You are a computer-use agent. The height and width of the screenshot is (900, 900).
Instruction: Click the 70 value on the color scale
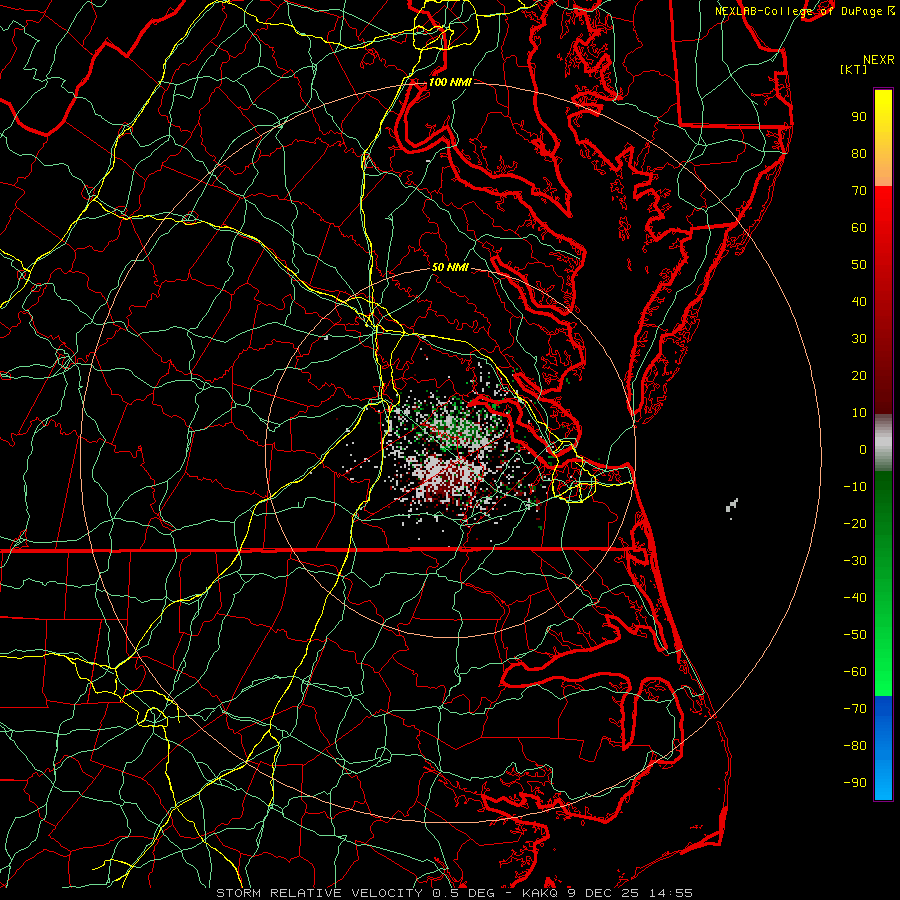click(859, 191)
